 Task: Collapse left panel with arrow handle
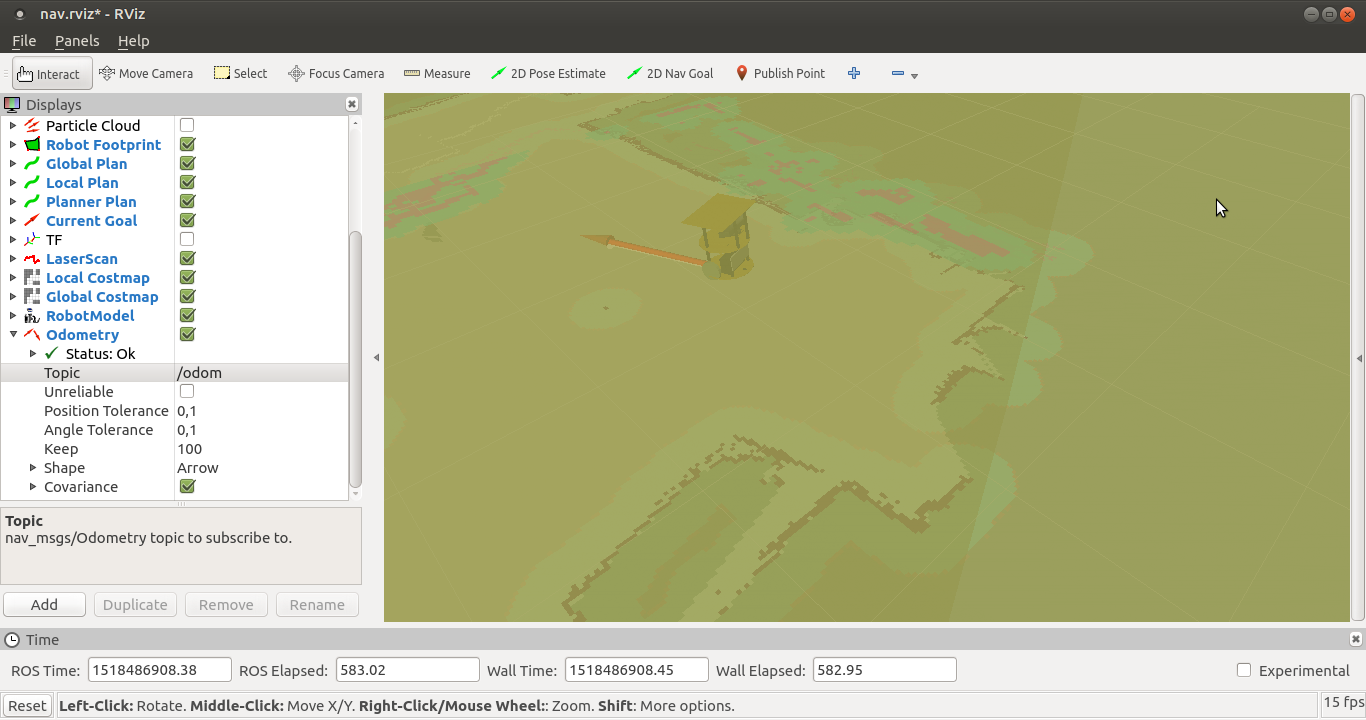tap(376, 357)
